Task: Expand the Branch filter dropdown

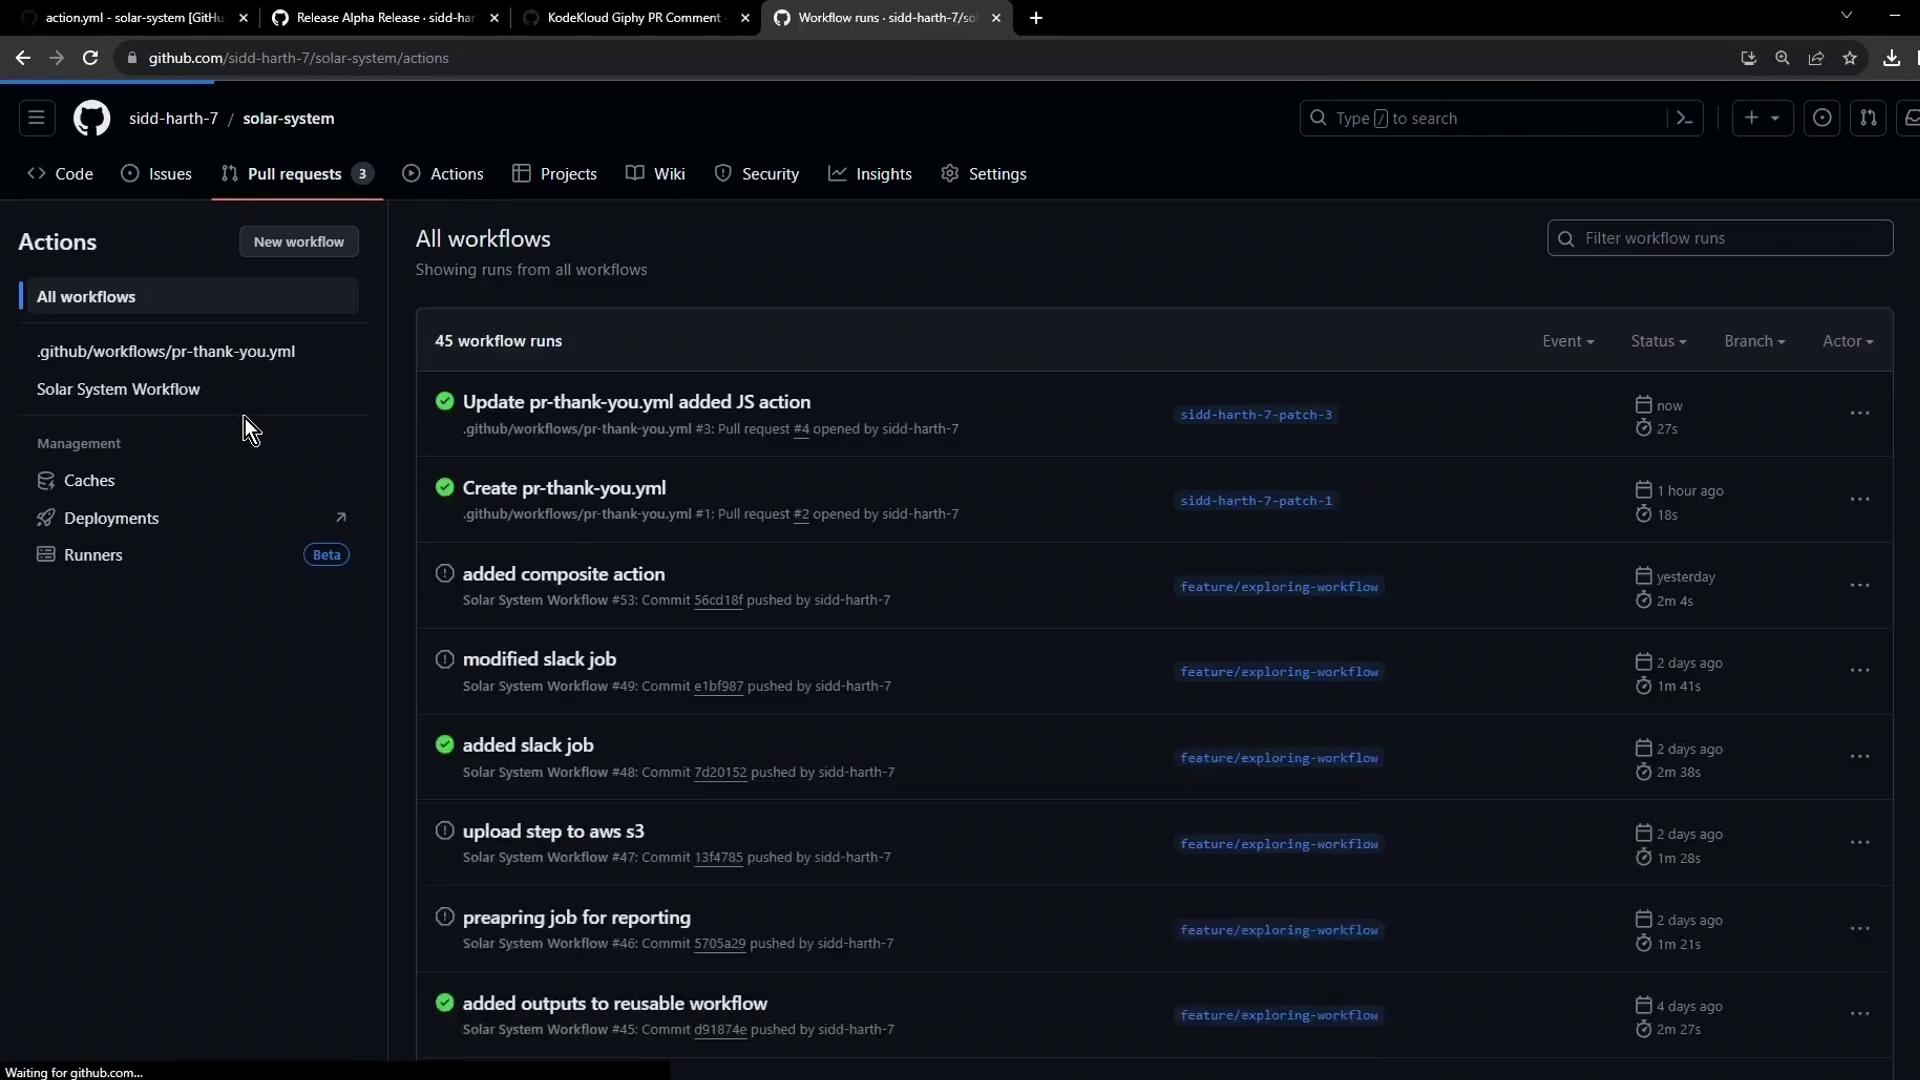Action: [x=1754, y=341]
